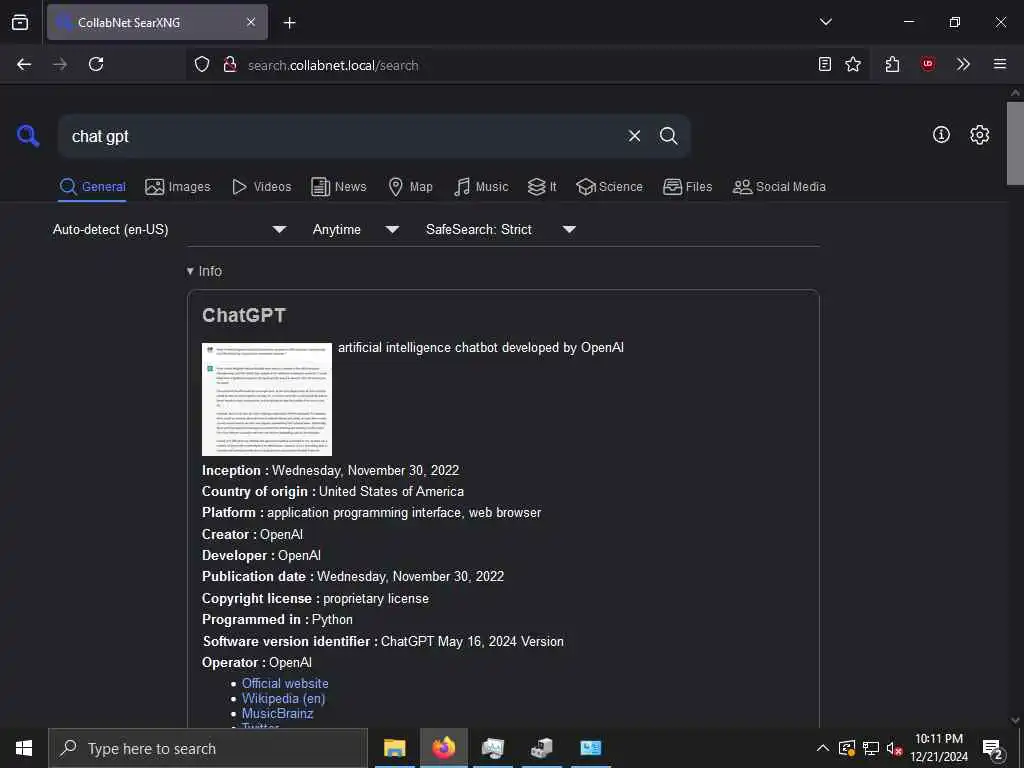Open the extensions puzzle icon

click(892, 64)
